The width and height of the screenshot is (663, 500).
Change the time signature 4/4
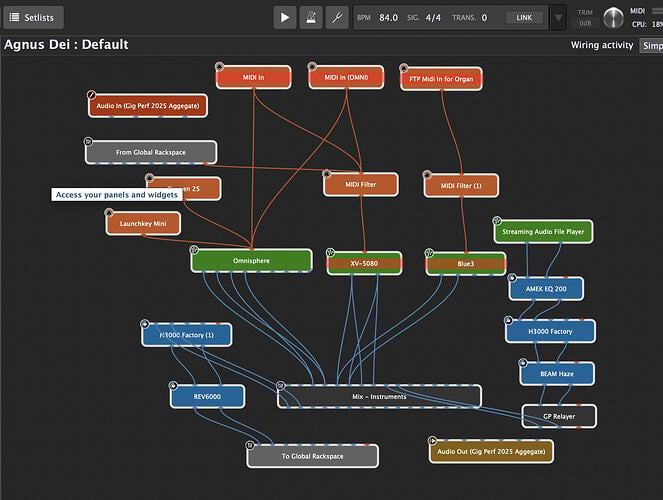tap(433, 18)
